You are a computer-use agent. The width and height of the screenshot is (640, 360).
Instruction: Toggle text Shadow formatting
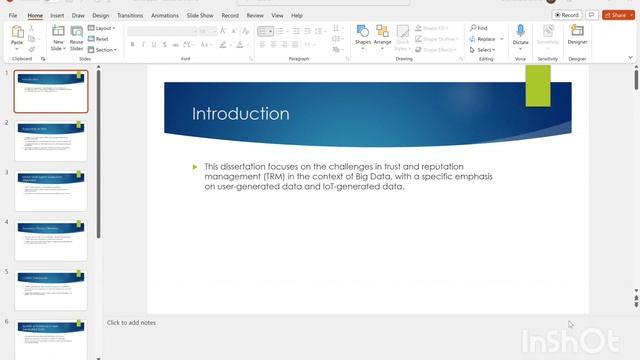click(x=164, y=44)
